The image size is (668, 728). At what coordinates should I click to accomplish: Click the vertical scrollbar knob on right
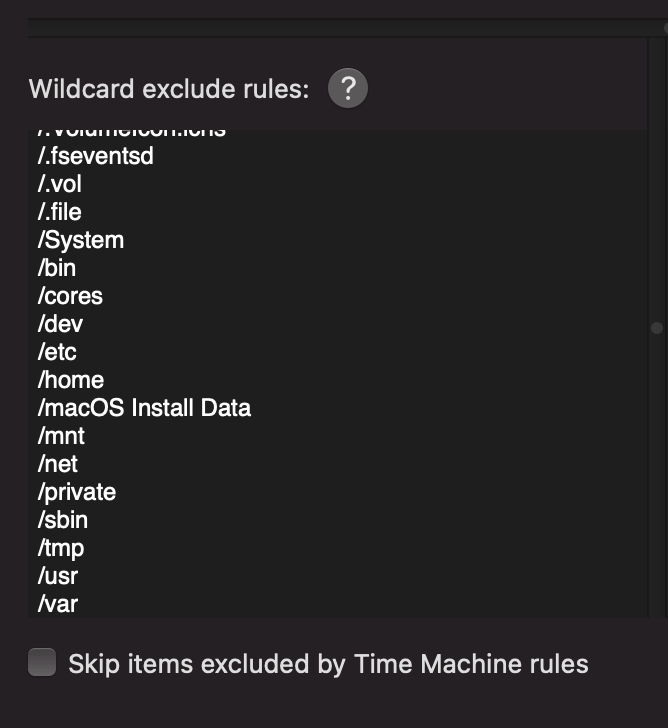pos(657,328)
